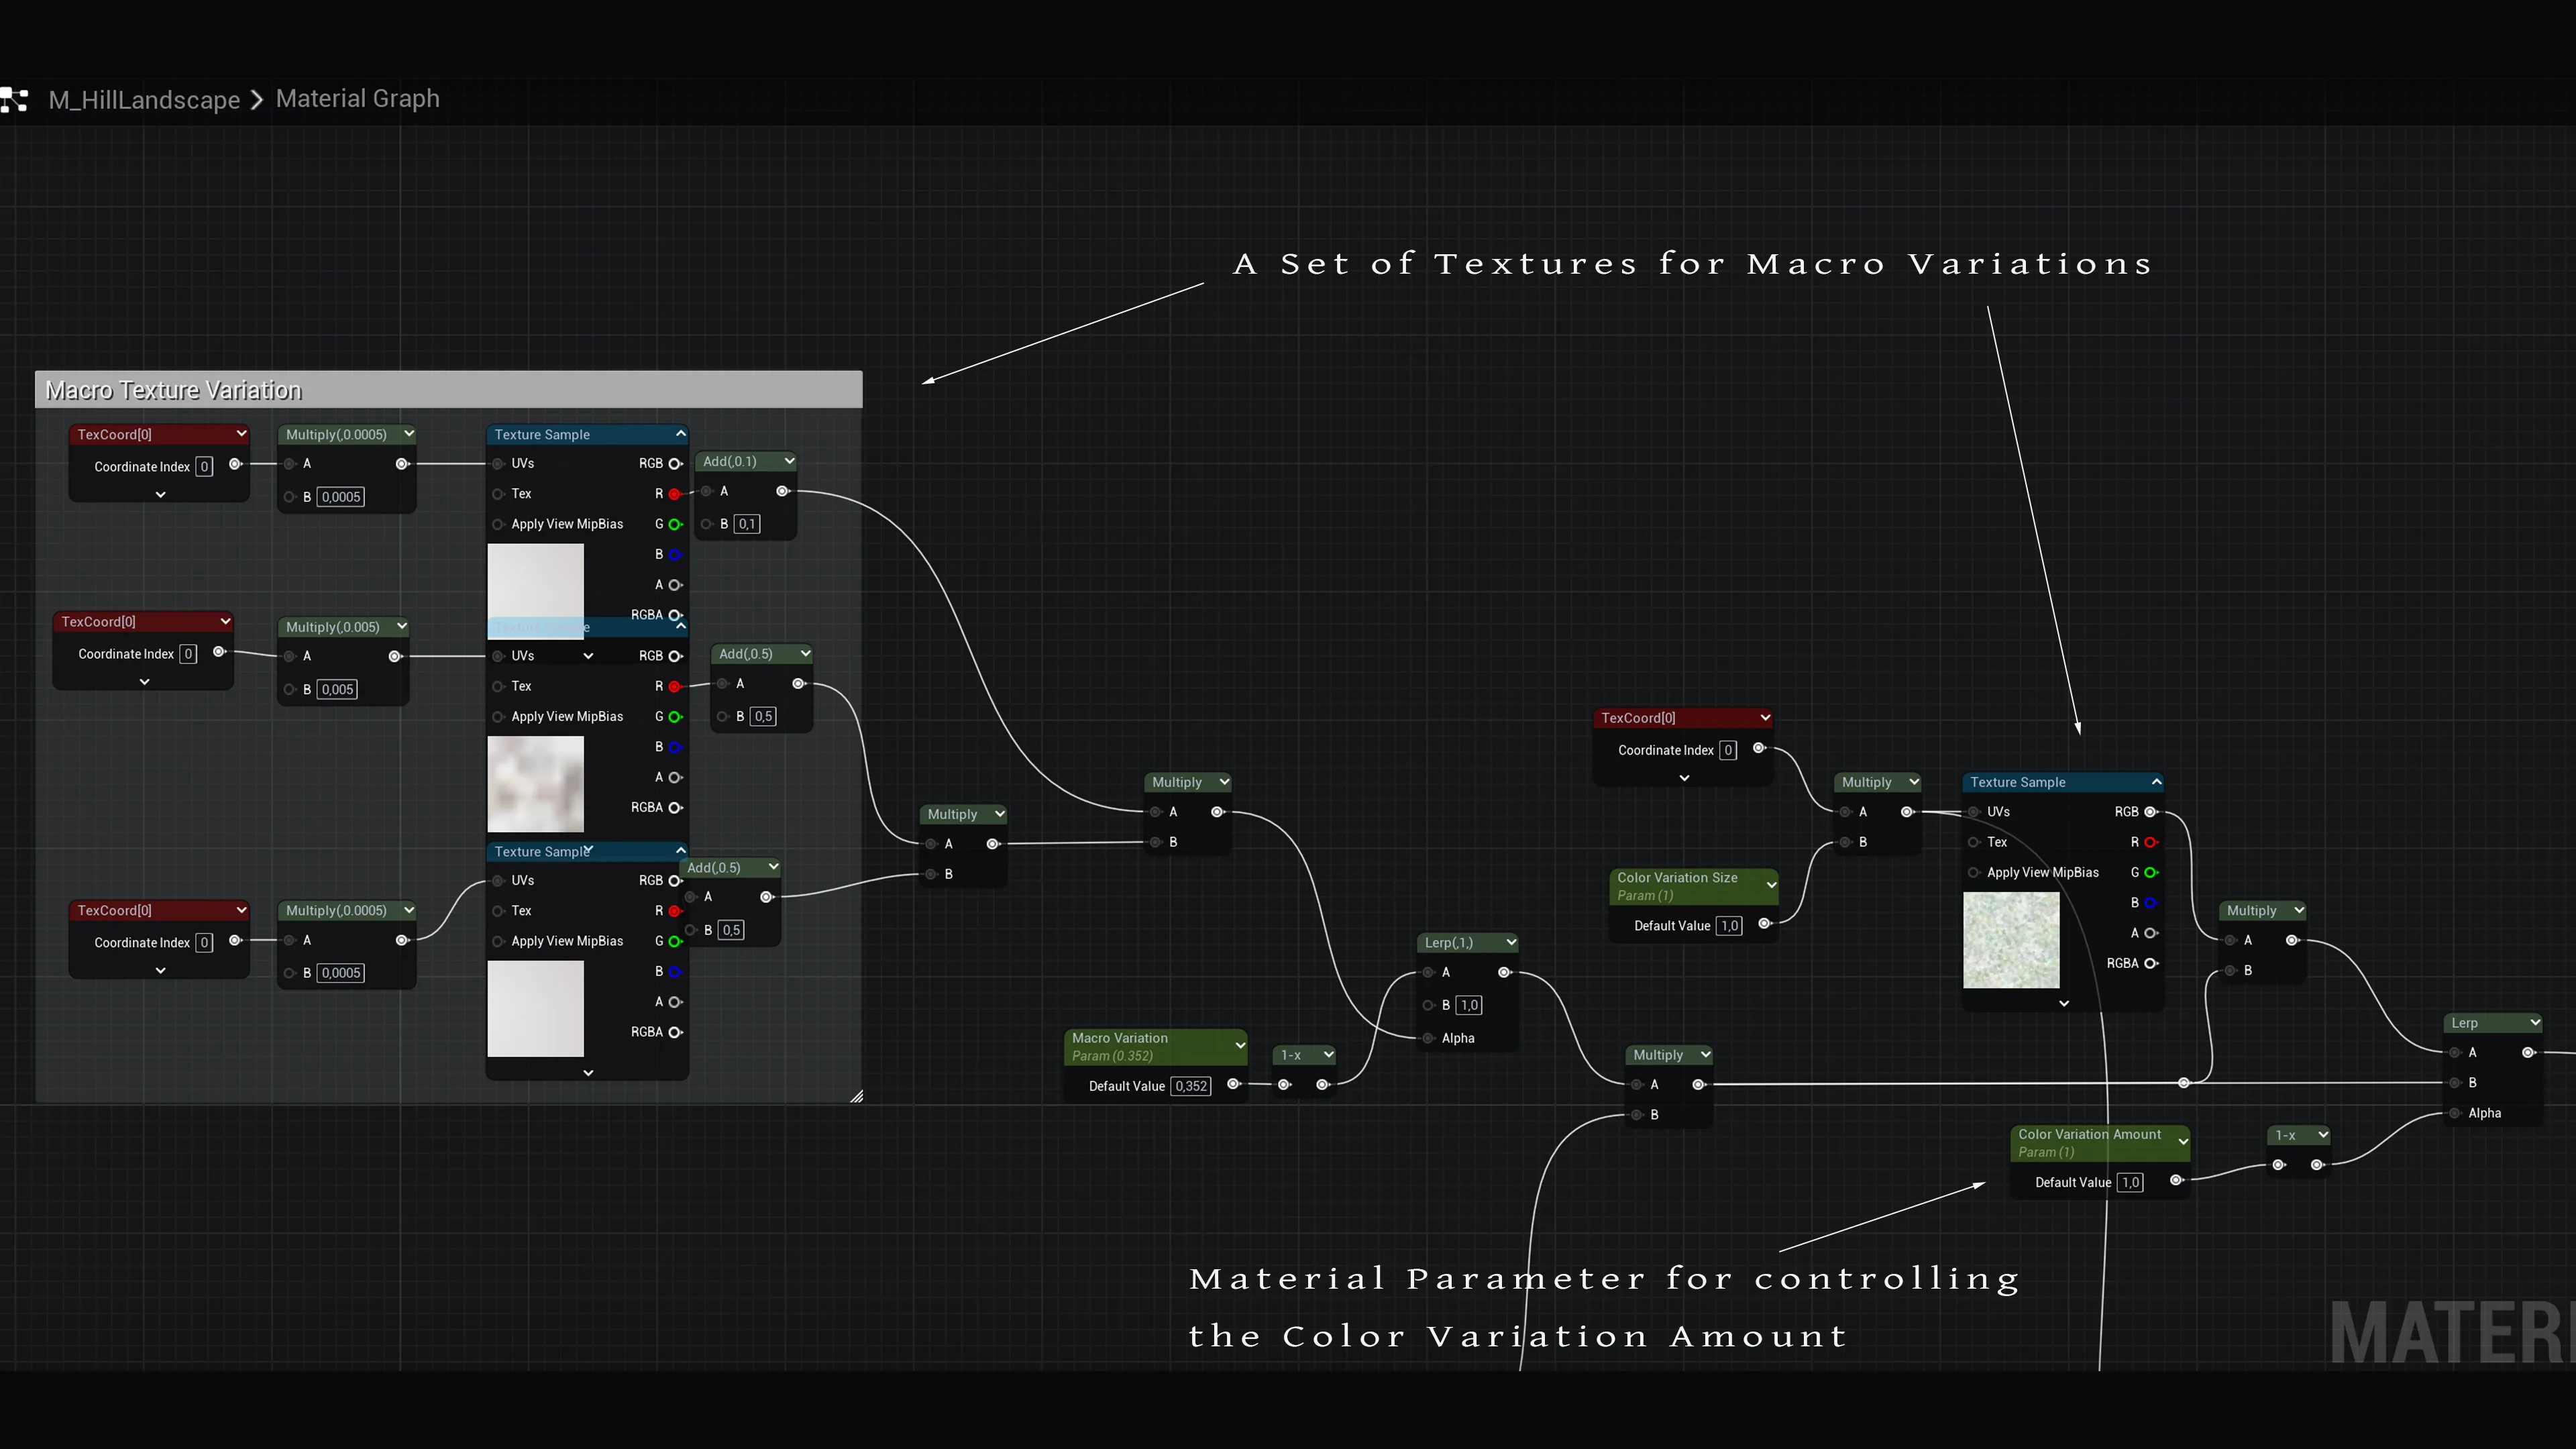2576x1449 pixels.
Task: Toggle the Tex input pin on right Texture Sample
Action: coord(1974,842)
